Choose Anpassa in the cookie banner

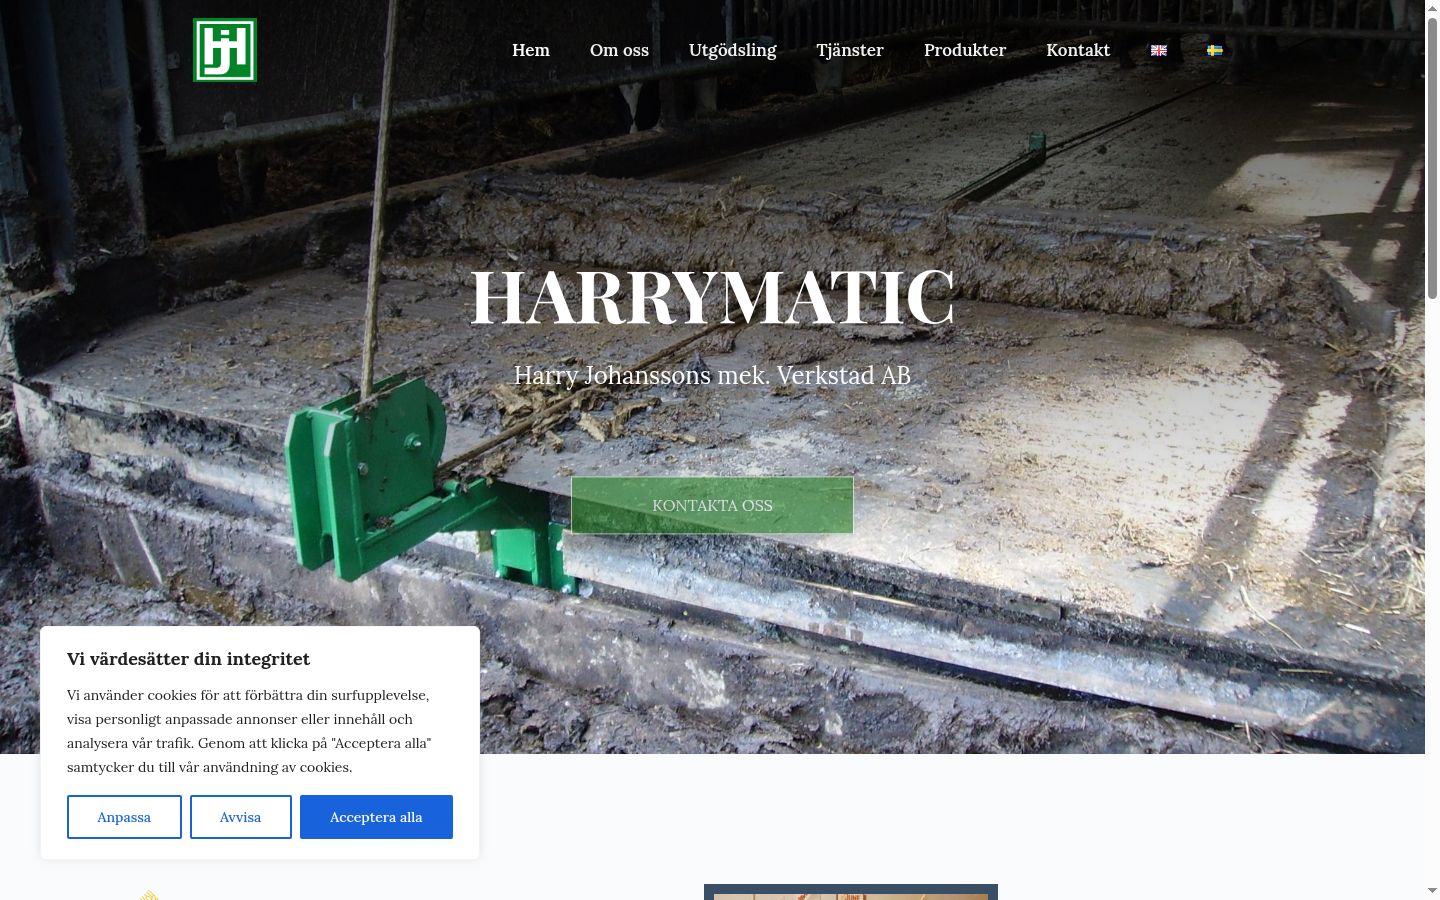tap(124, 817)
